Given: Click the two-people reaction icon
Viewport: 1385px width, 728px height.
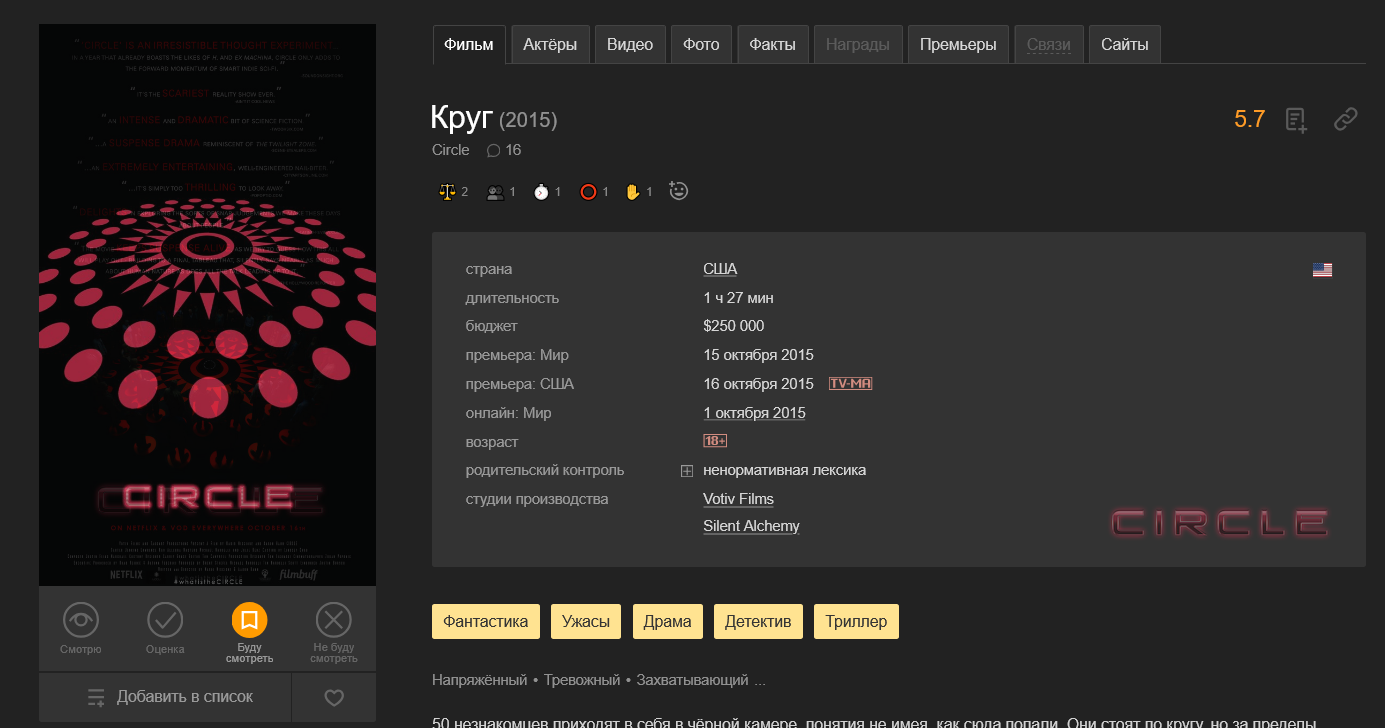Looking at the screenshot, I should 494,192.
